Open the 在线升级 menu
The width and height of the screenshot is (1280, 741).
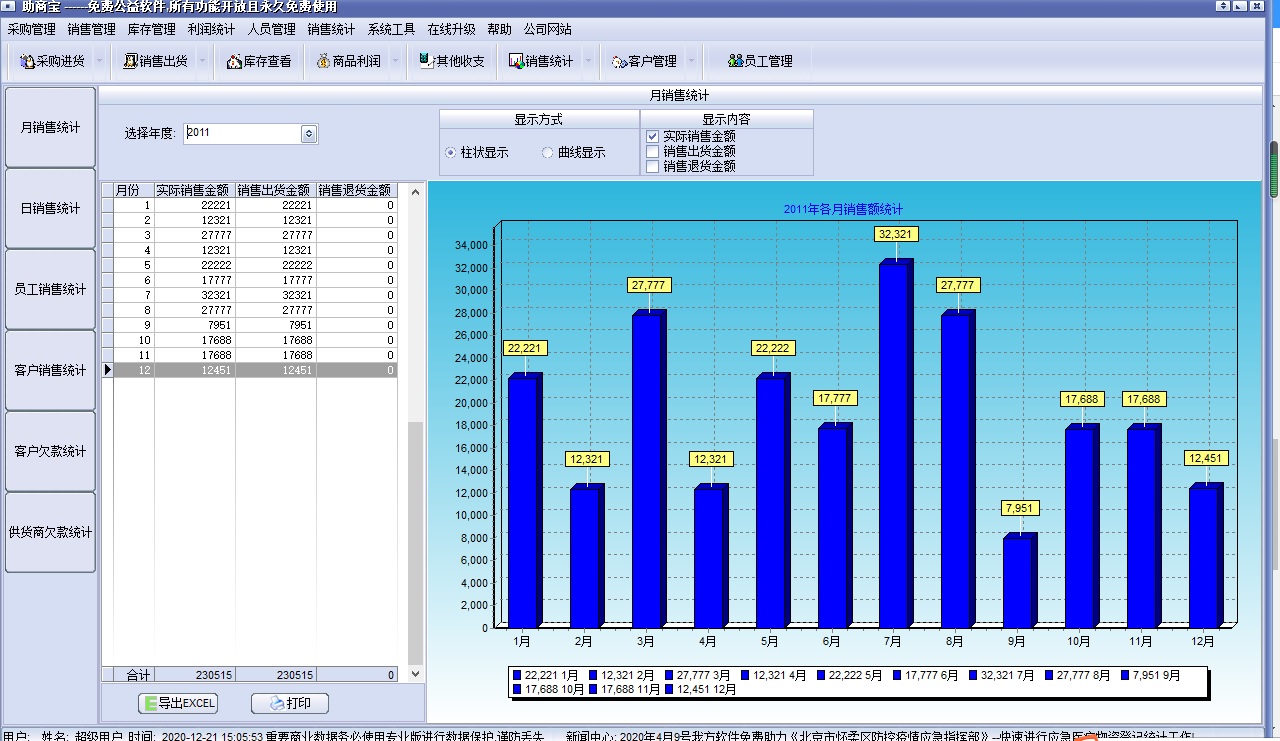pos(452,29)
